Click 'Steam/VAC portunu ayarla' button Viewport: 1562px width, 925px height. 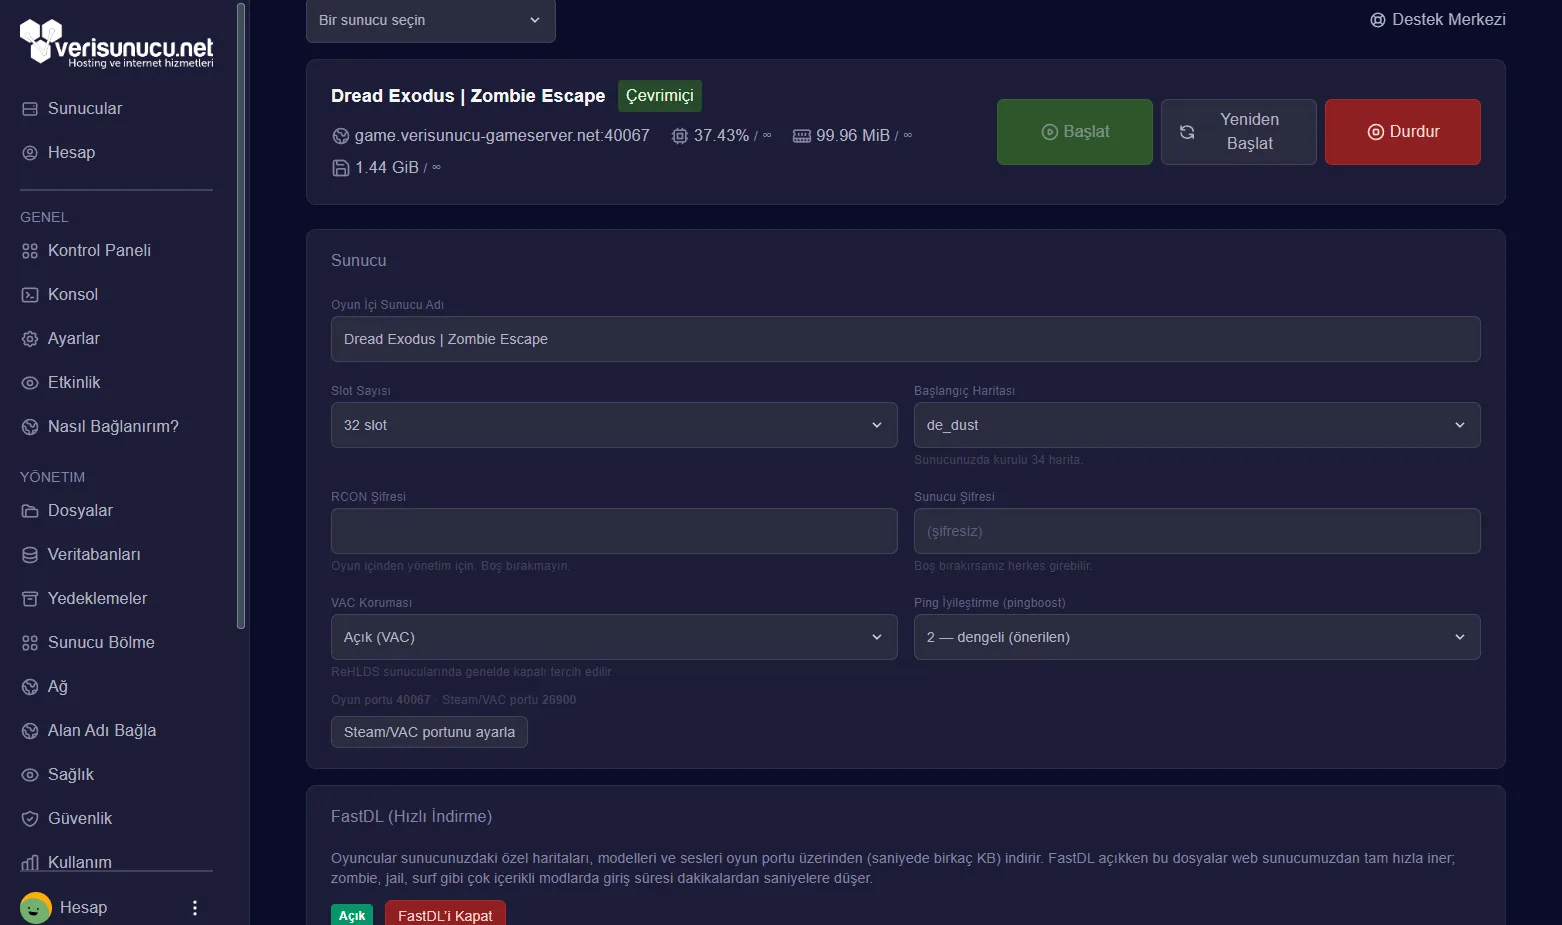[429, 732]
